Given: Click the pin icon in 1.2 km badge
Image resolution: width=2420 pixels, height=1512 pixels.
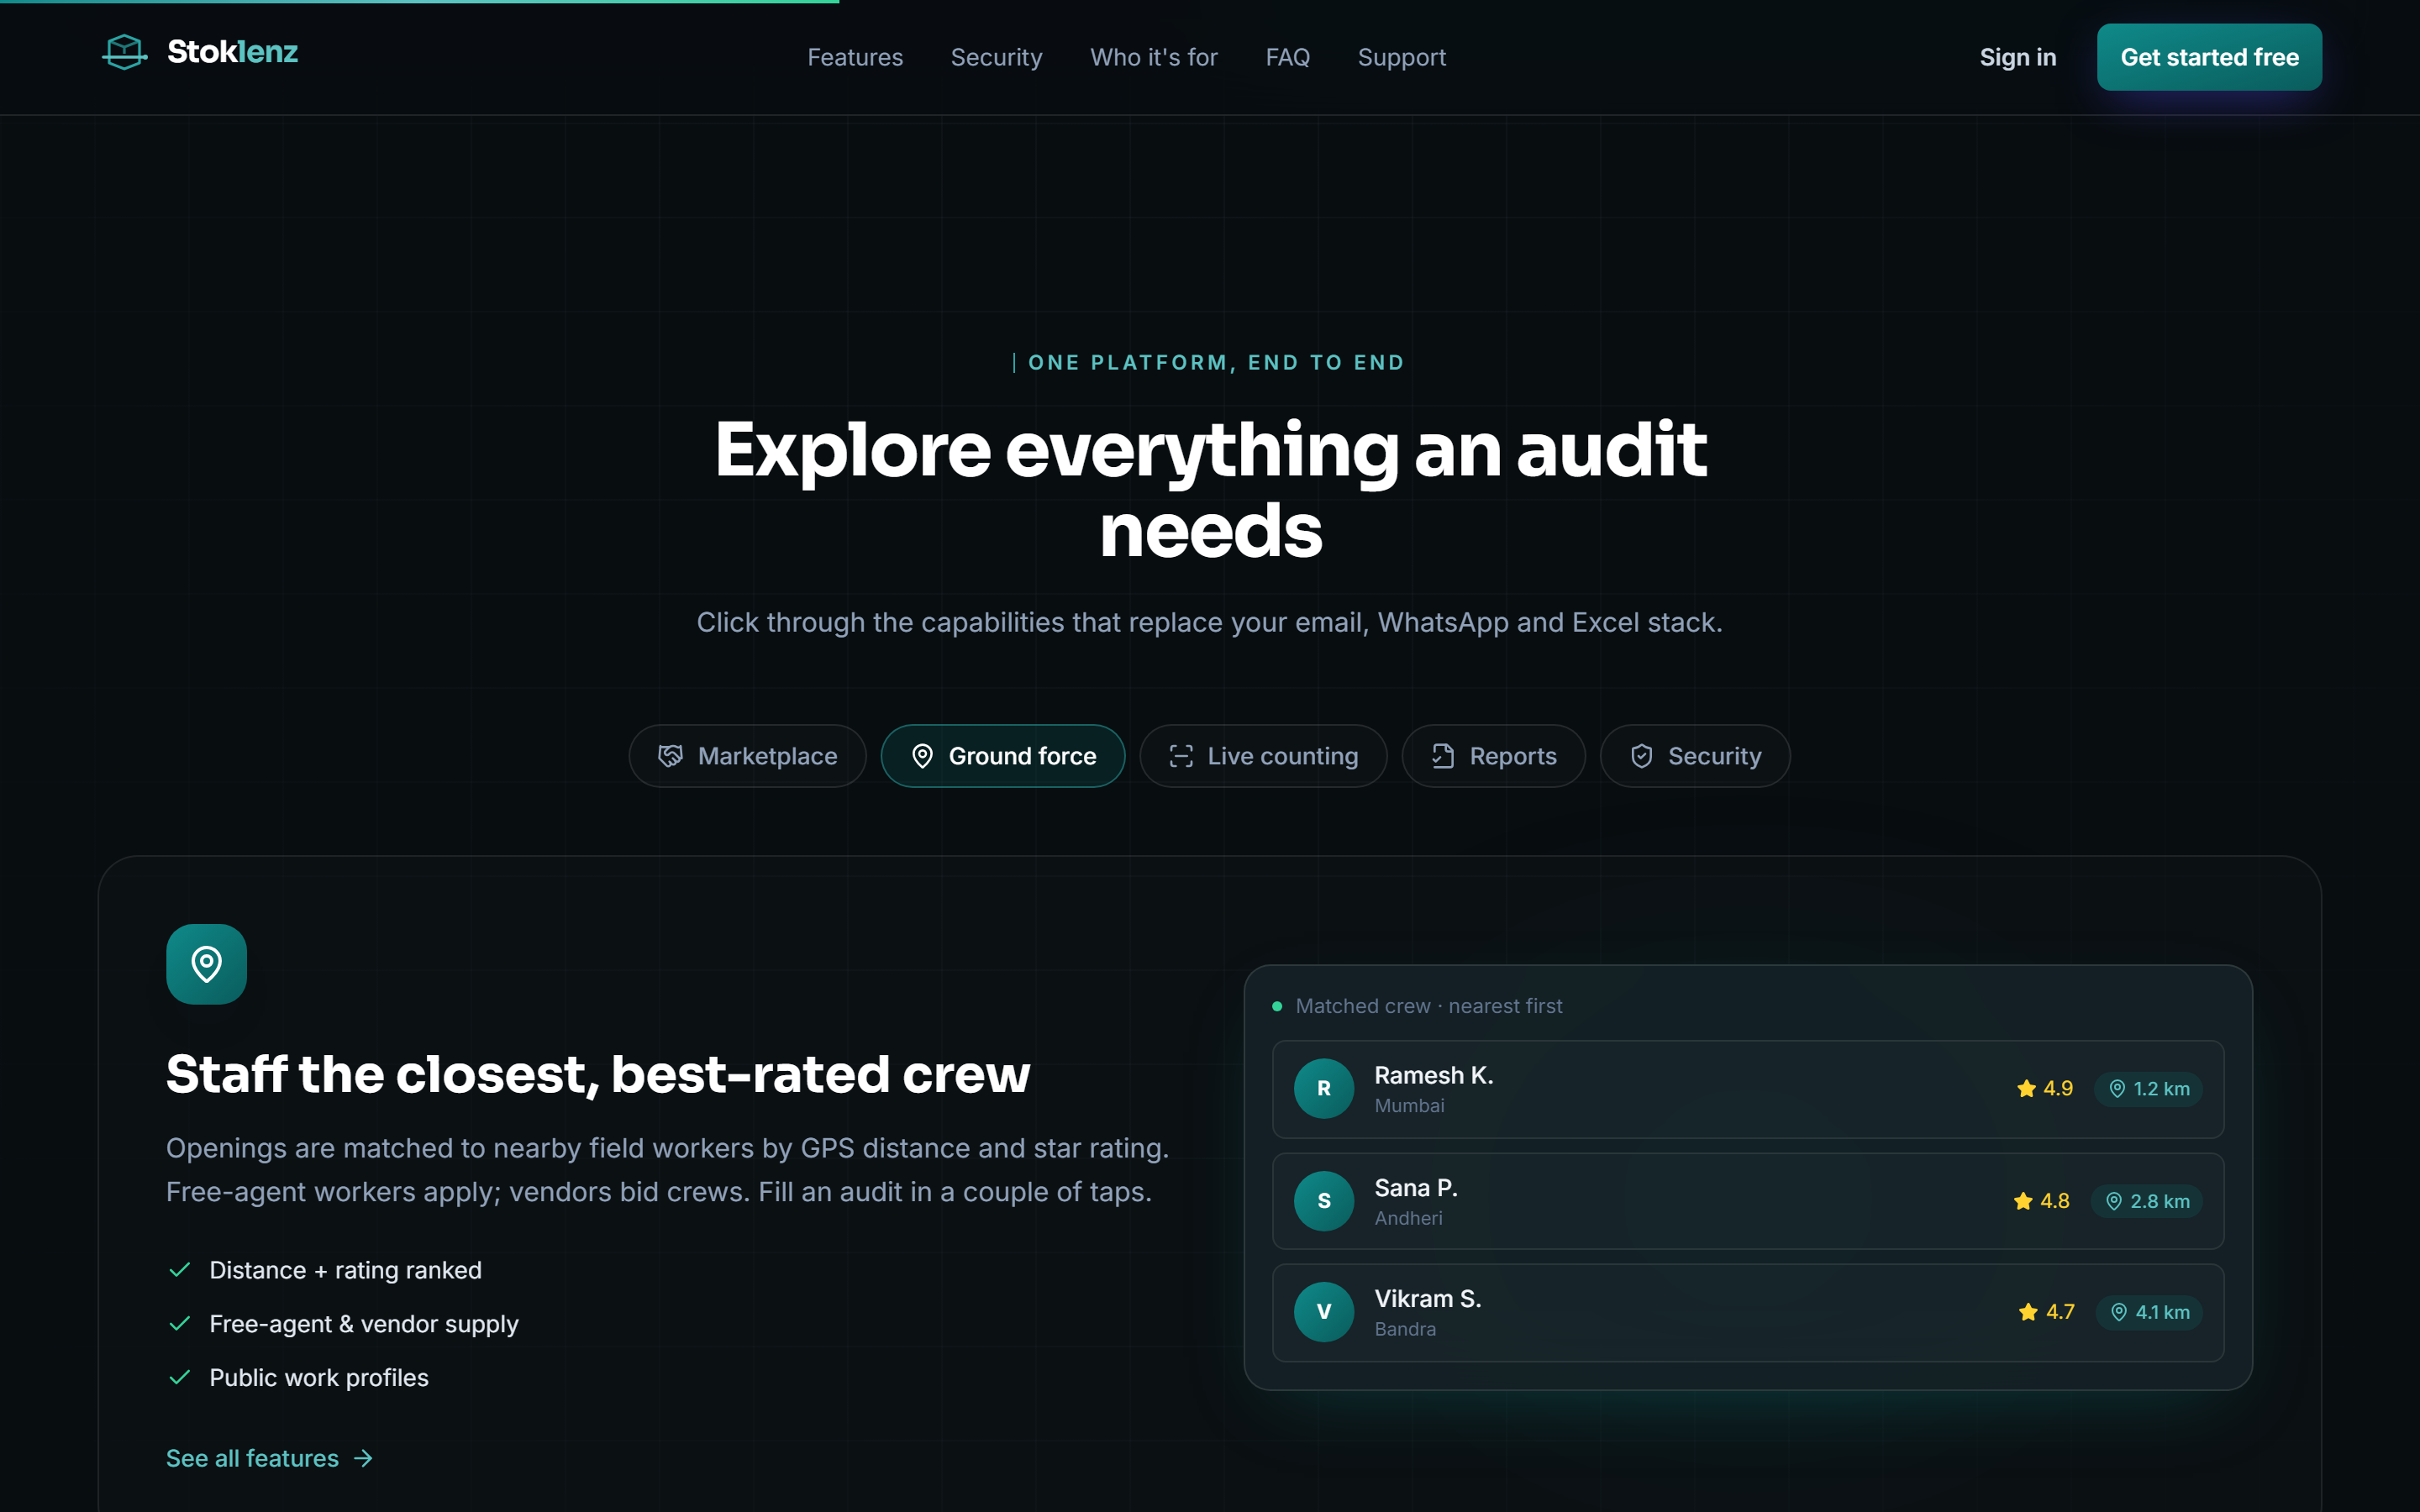Looking at the screenshot, I should click(2117, 1088).
